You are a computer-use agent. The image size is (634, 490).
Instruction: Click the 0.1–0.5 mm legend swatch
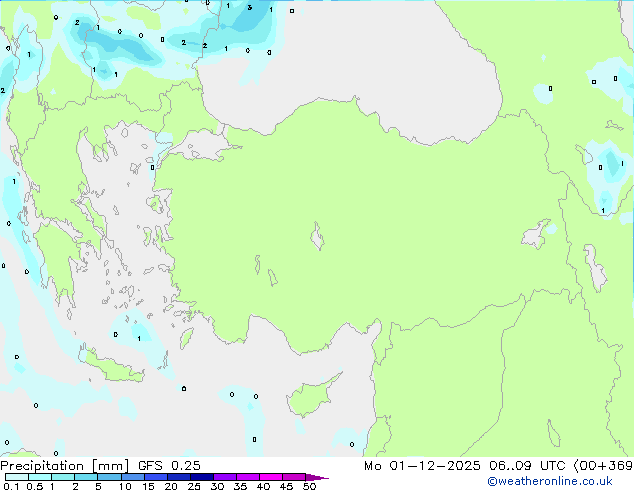[x=17, y=477]
